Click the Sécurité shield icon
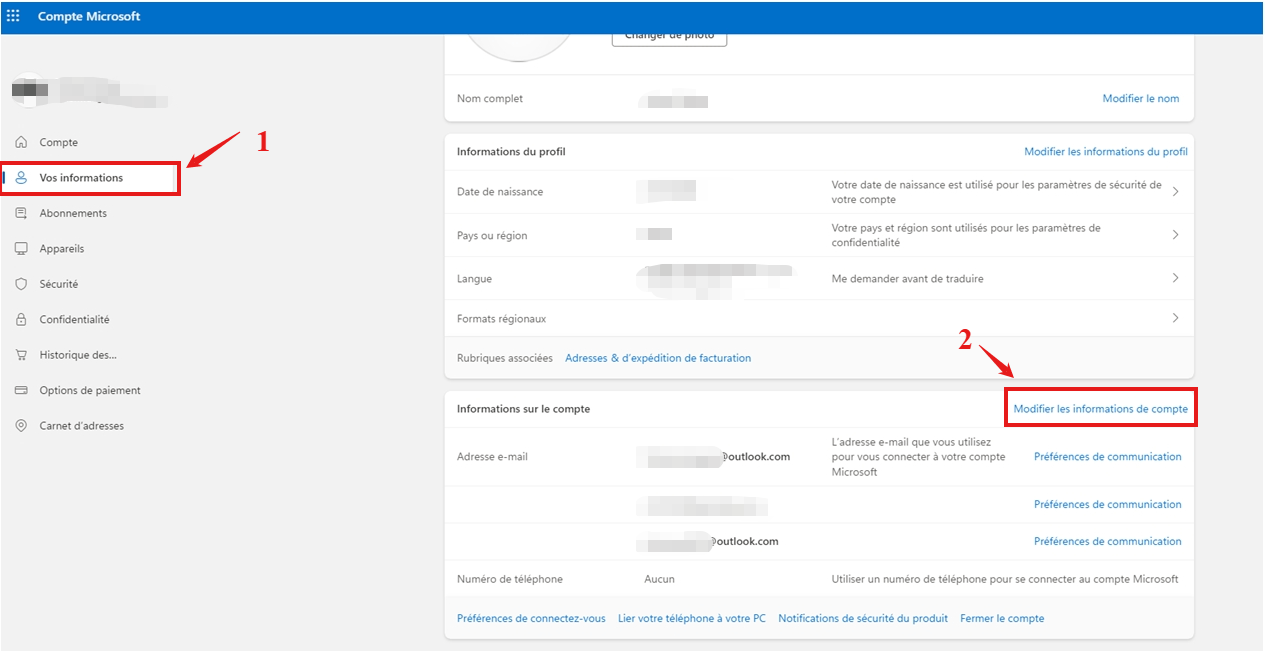This screenshot has width=1267, height=651. 21,284
